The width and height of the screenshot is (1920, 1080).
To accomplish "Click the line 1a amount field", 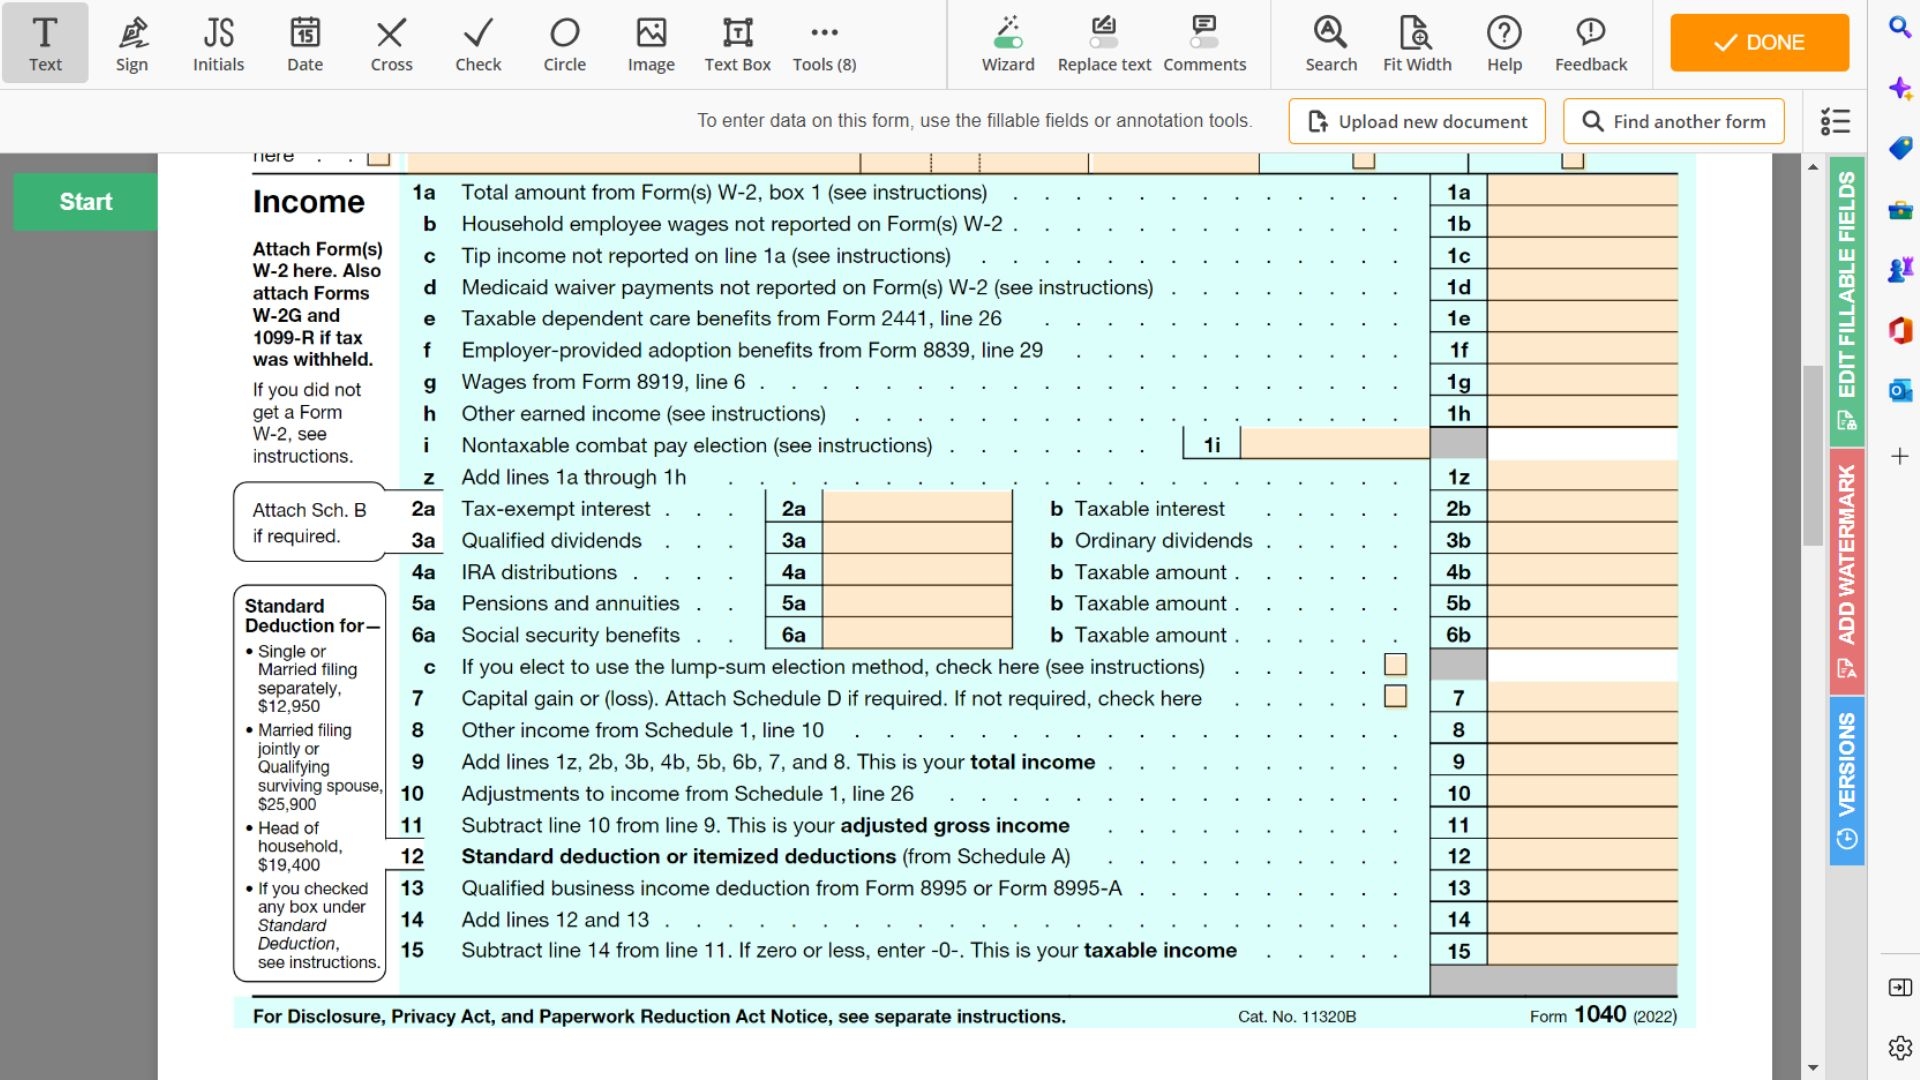I will pos(1582,192).
